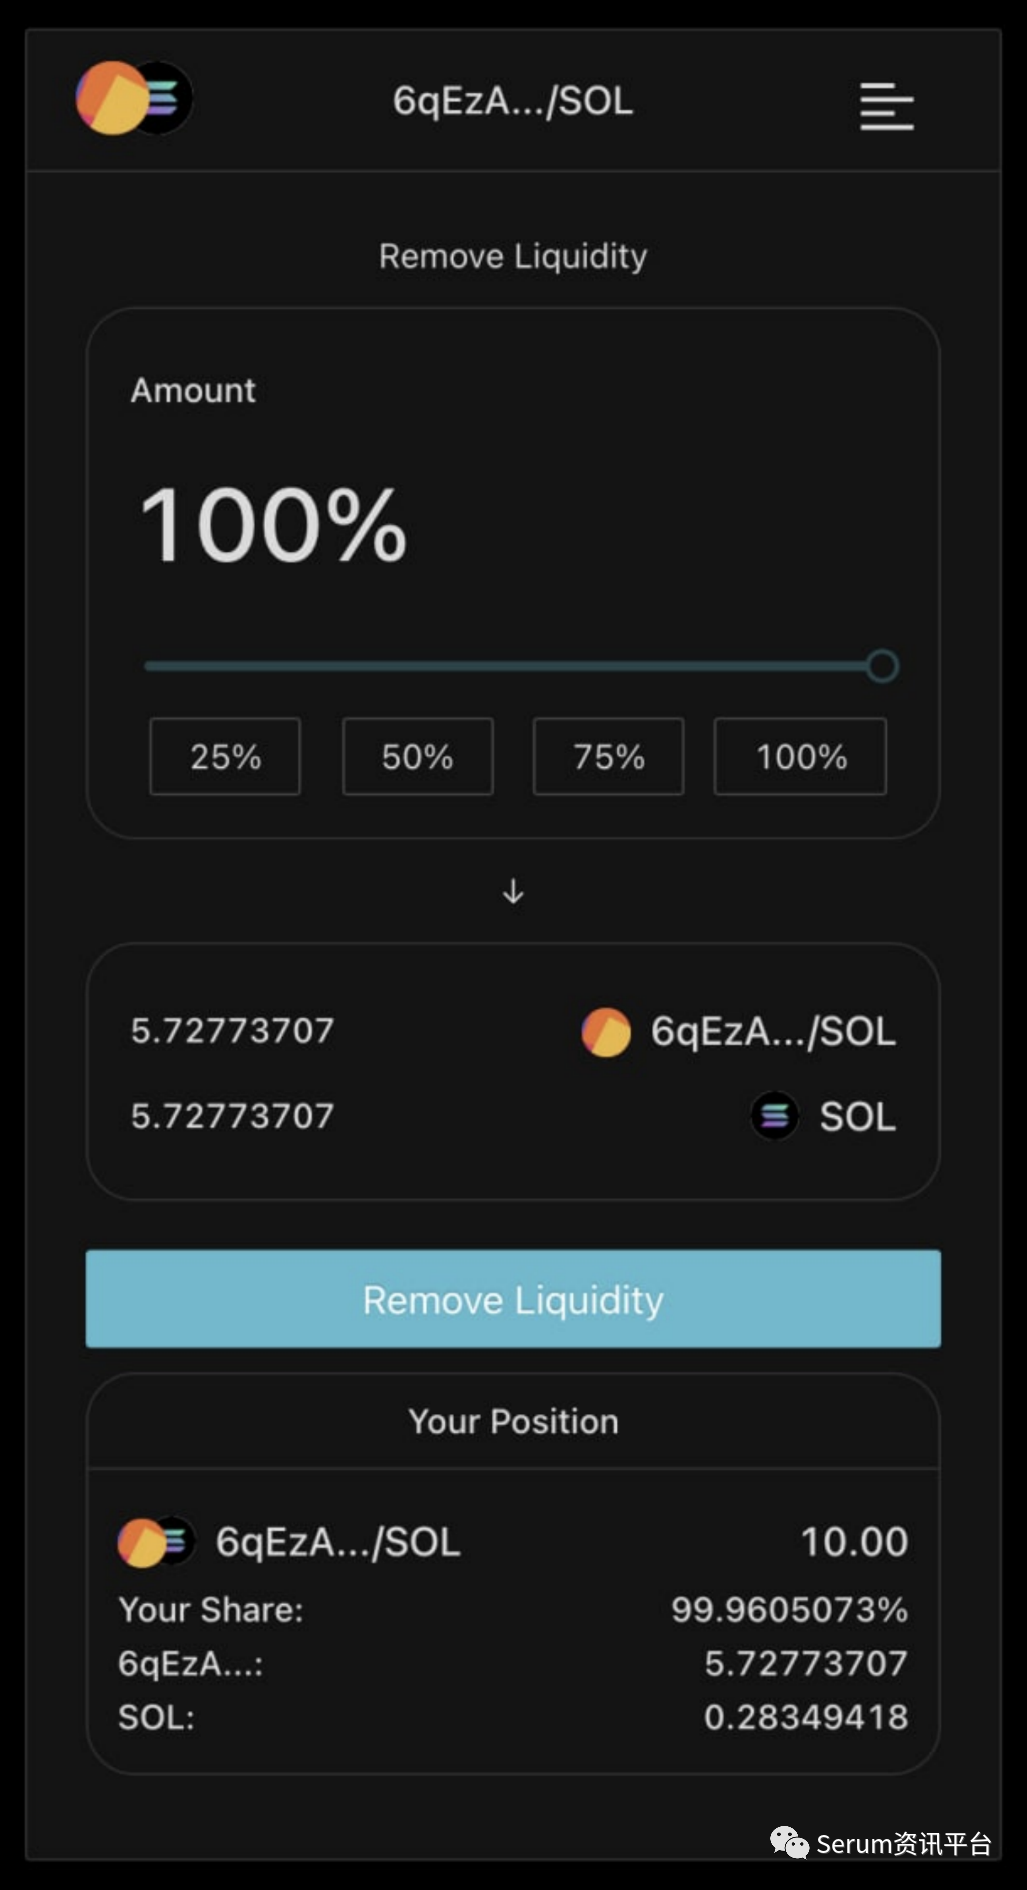1027x1890 pixels.
Task: Click the WeChat icon in watermark
Action: tap(789, 1842)
